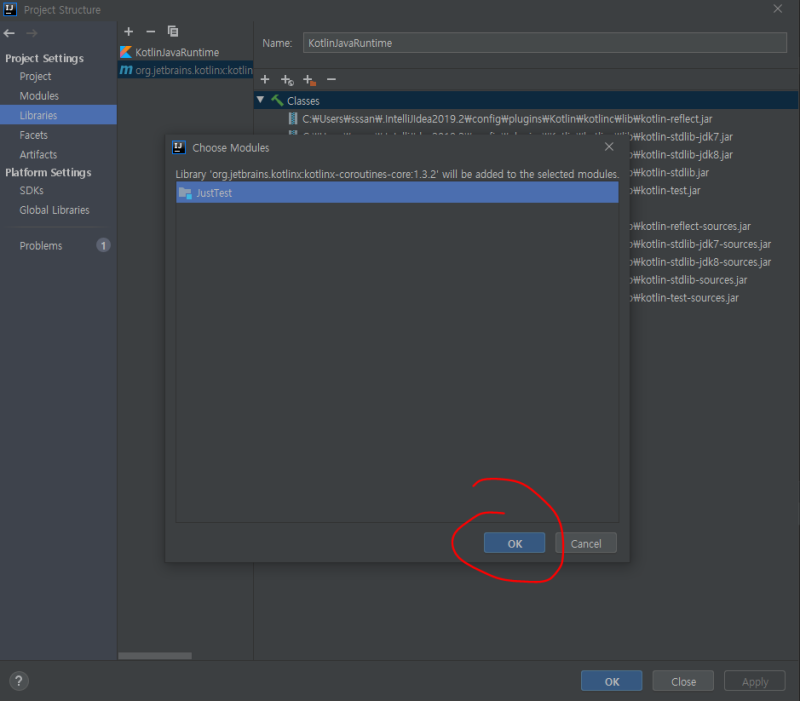Click the exclude icon in the roots toolbar

click(309, 79)
